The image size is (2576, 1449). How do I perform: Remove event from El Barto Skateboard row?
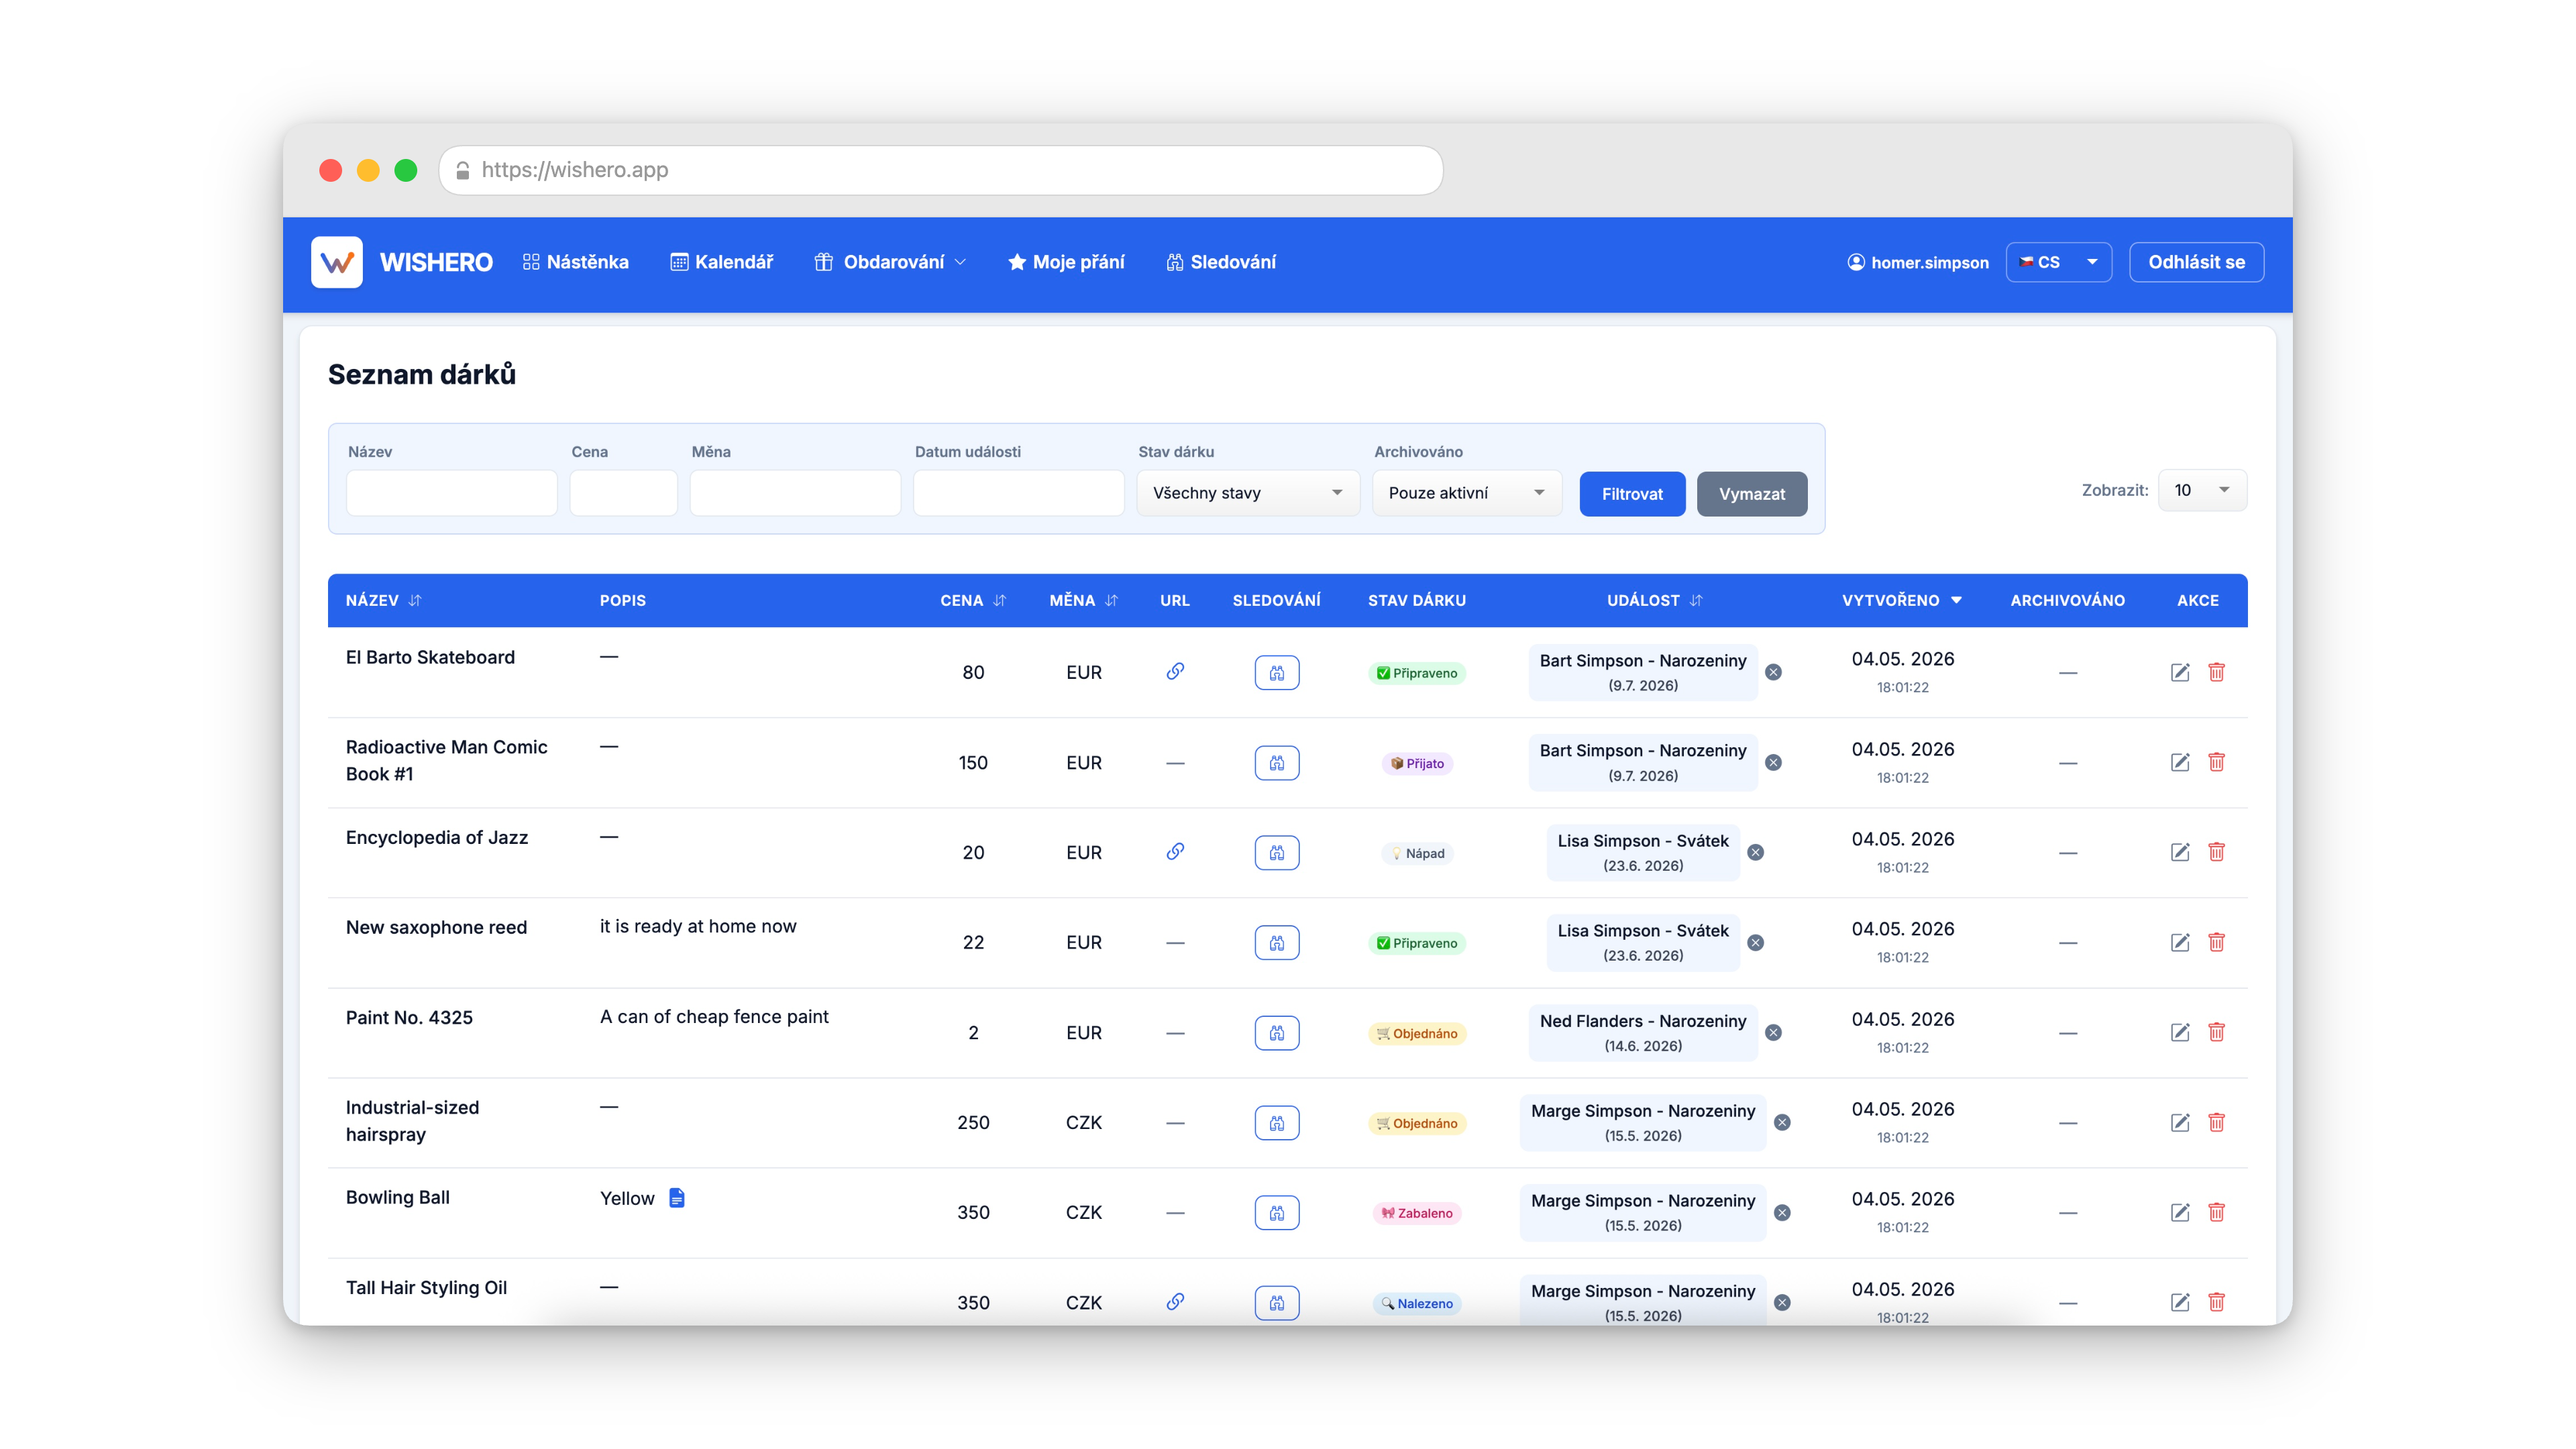pyautogui.click(x=1773, y=672)
